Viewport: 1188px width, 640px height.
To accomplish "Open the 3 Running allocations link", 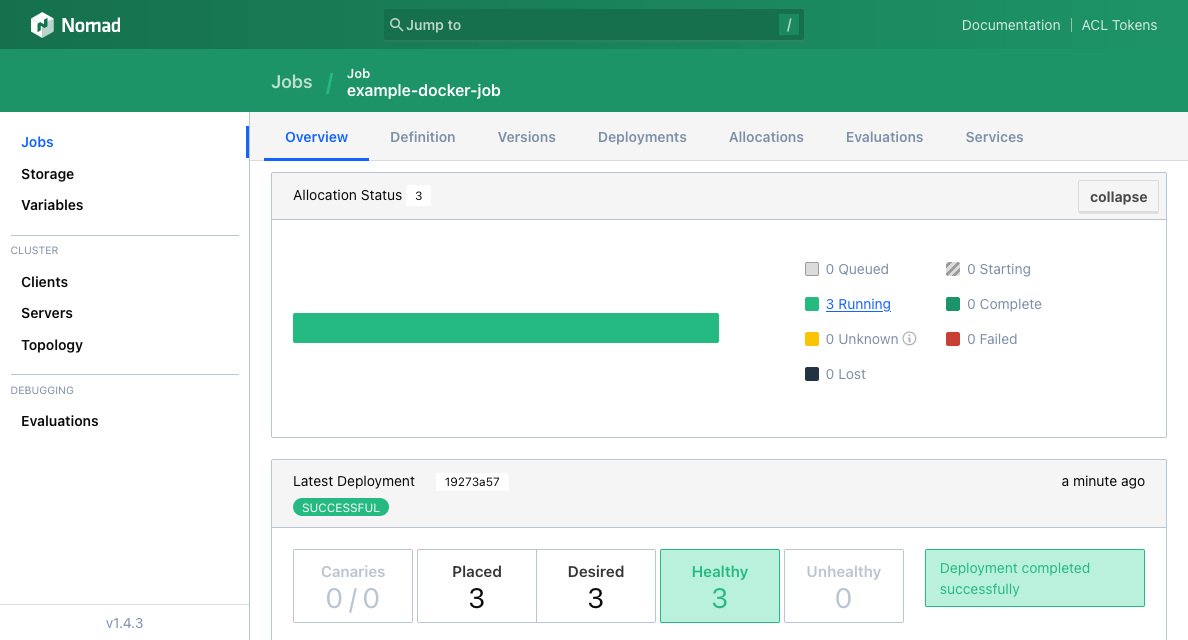I will point(858,304).
